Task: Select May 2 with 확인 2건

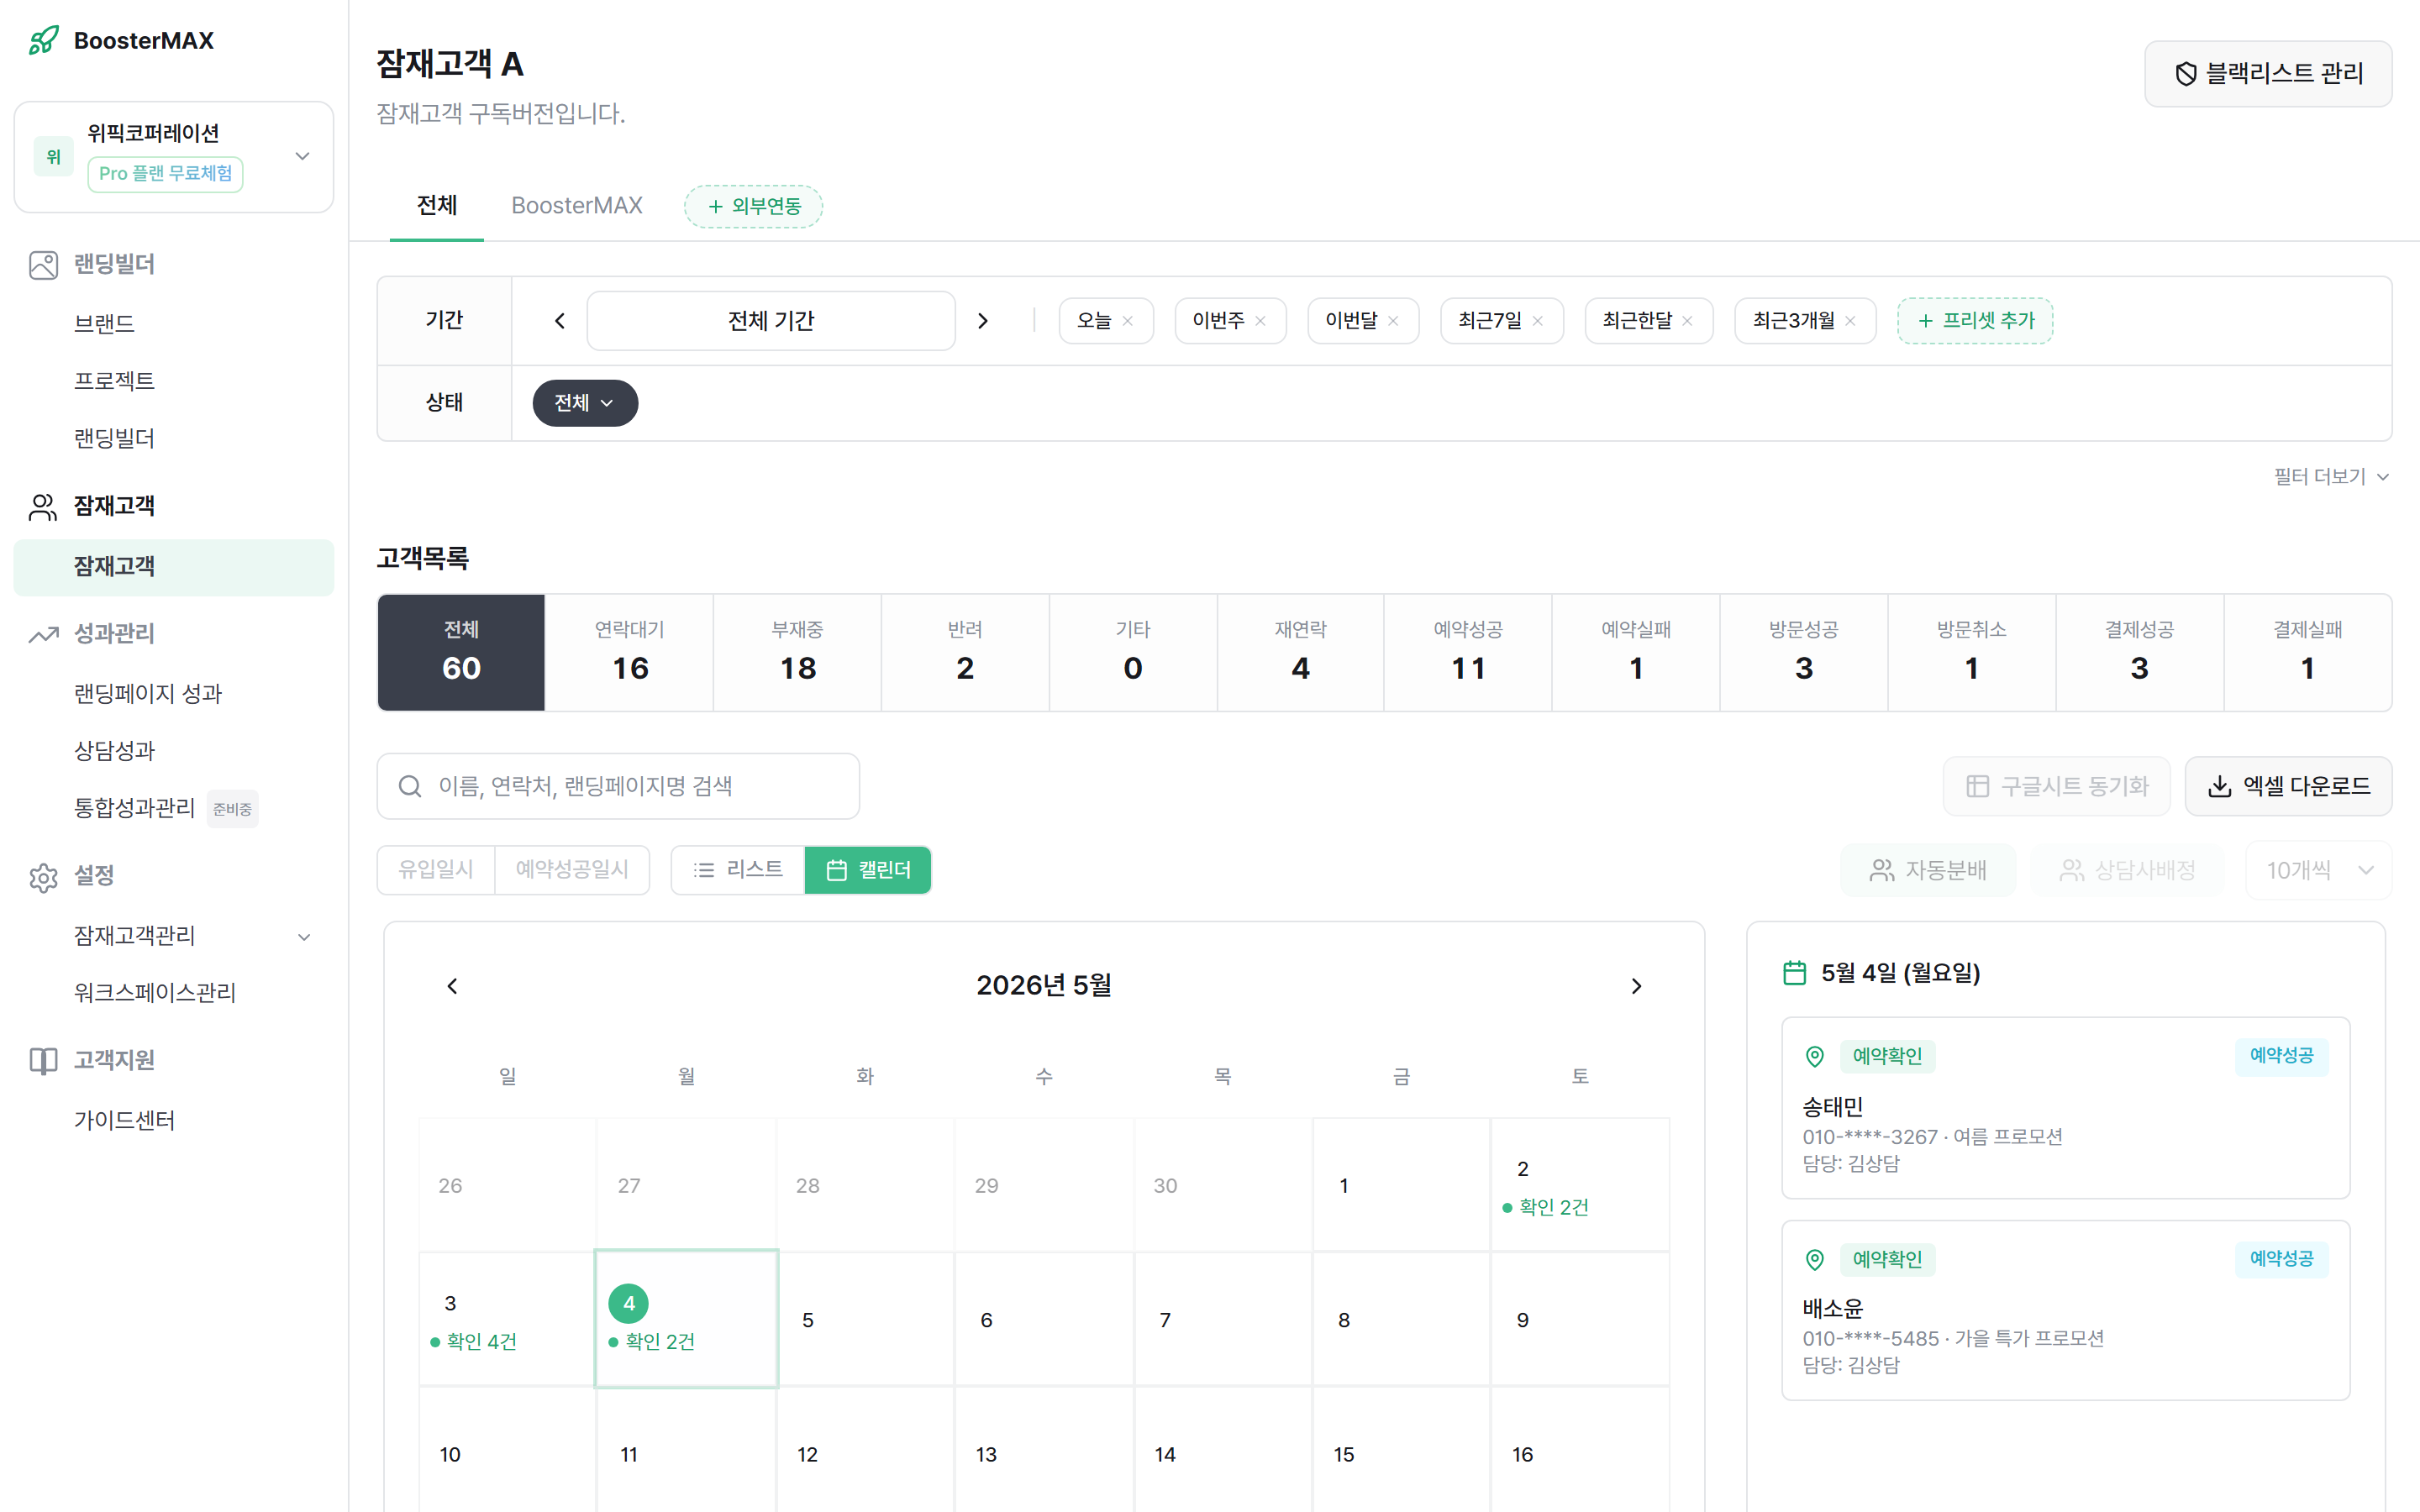Action: (x=1580, y=1186)
